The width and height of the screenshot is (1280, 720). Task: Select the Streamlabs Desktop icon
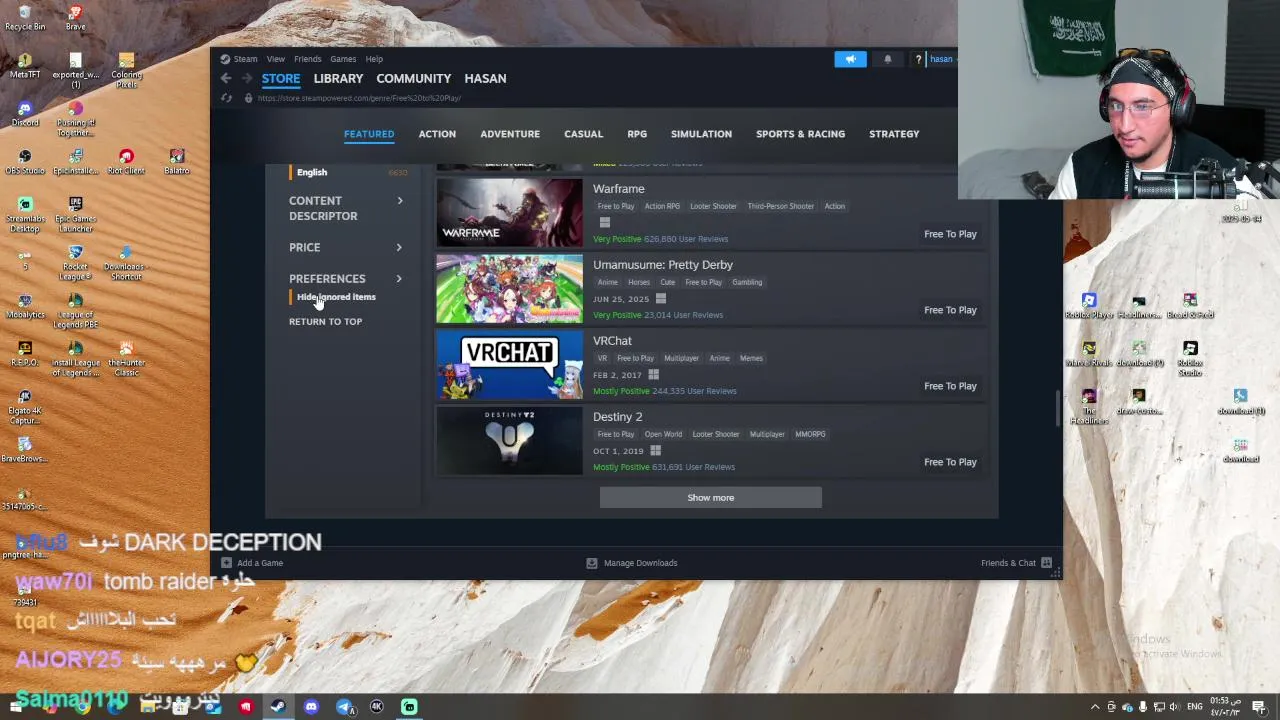tap(25, 213)
